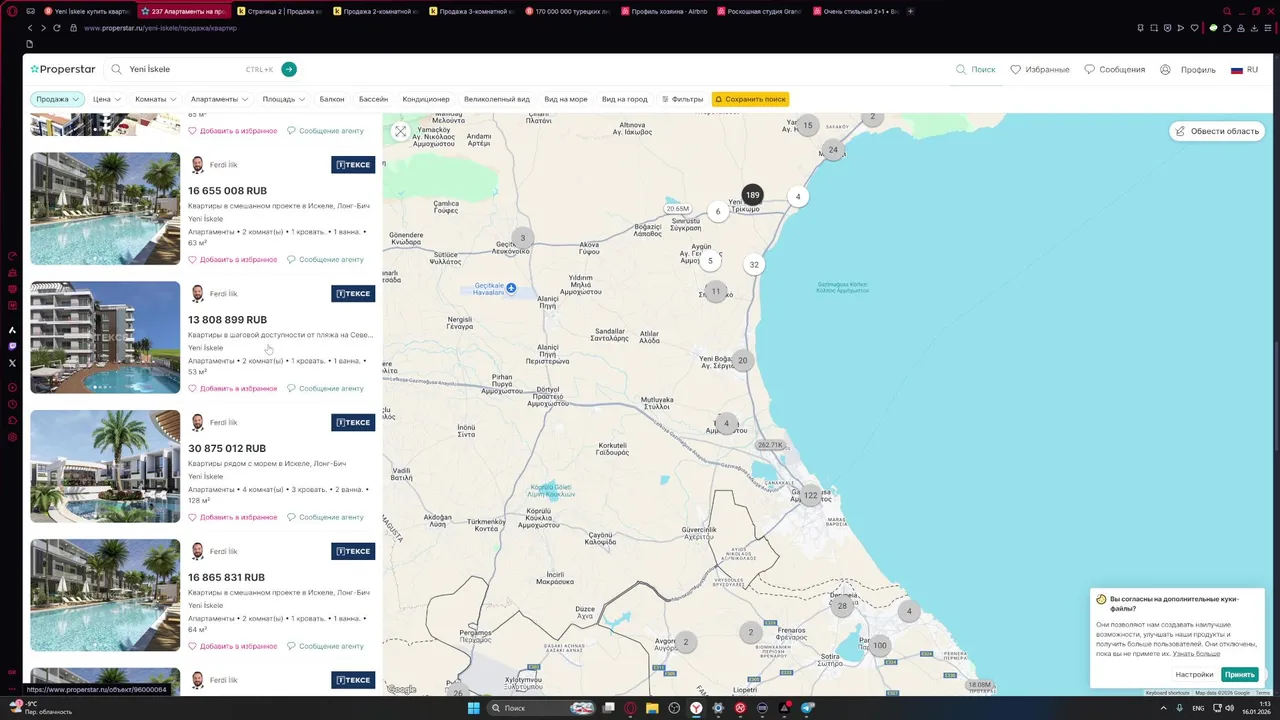
Task: Click TEKCE logo on 16 655 008 RUB listing
Action: [353, 165]
